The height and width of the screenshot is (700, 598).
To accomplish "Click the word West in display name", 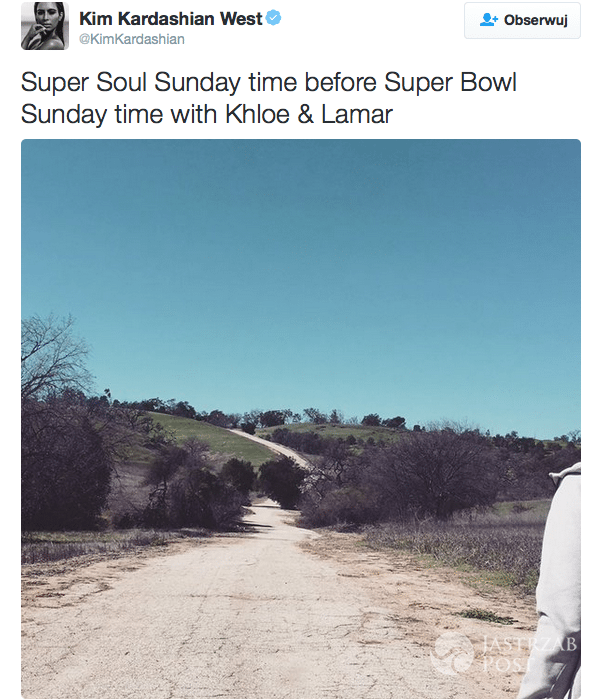I will pyautogui.click(x=241, y=19).
